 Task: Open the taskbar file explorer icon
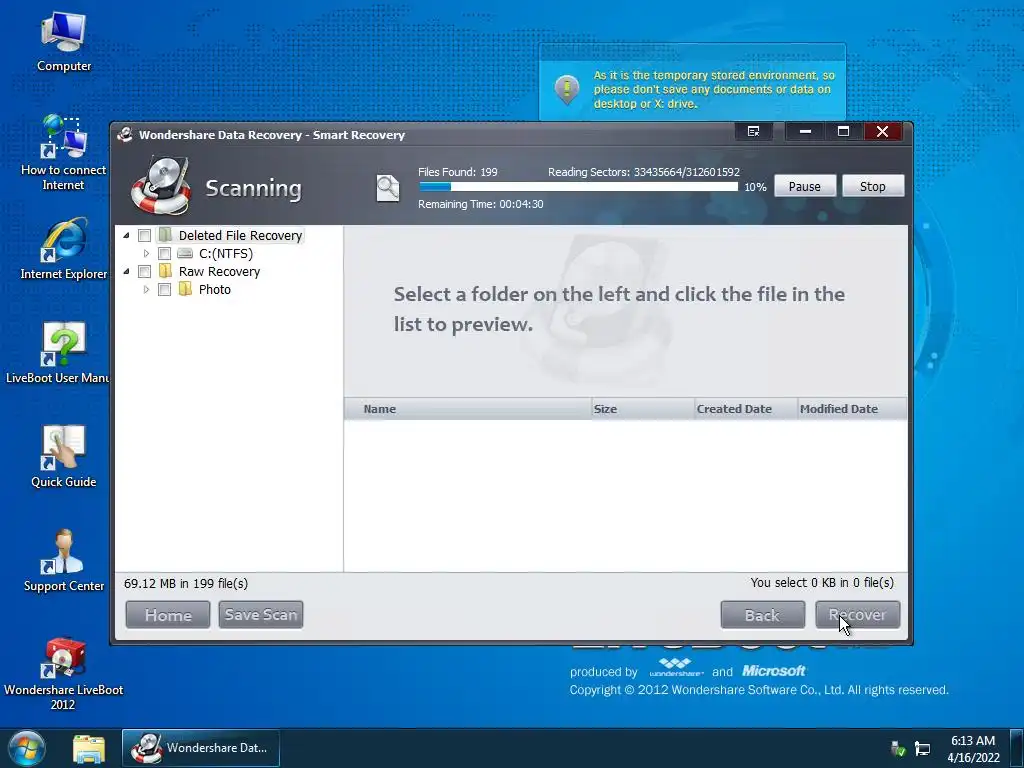tap(89, 748)
